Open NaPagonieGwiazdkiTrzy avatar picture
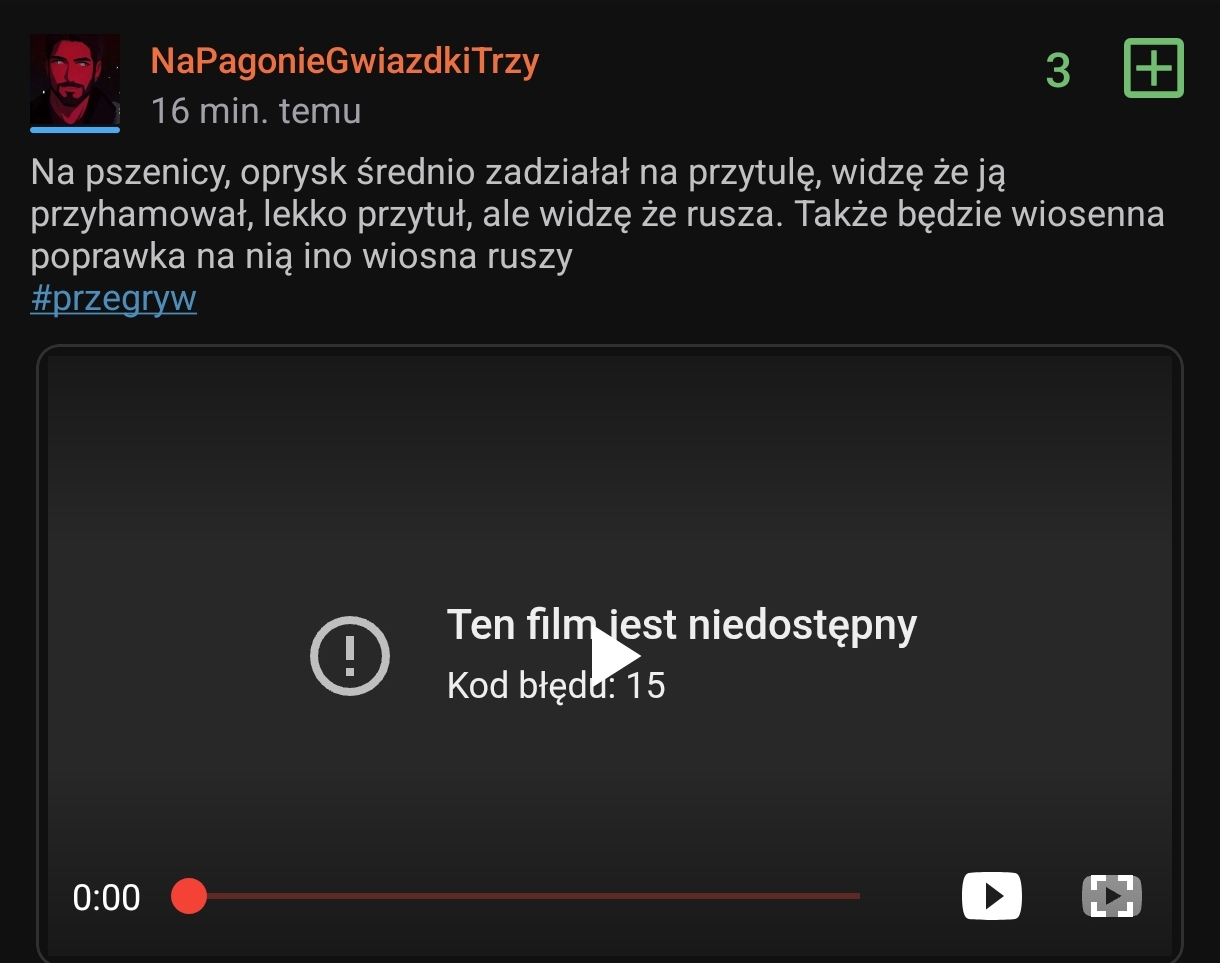The height and width of the screenshot is (963, 1220). [x=75, y=79]
